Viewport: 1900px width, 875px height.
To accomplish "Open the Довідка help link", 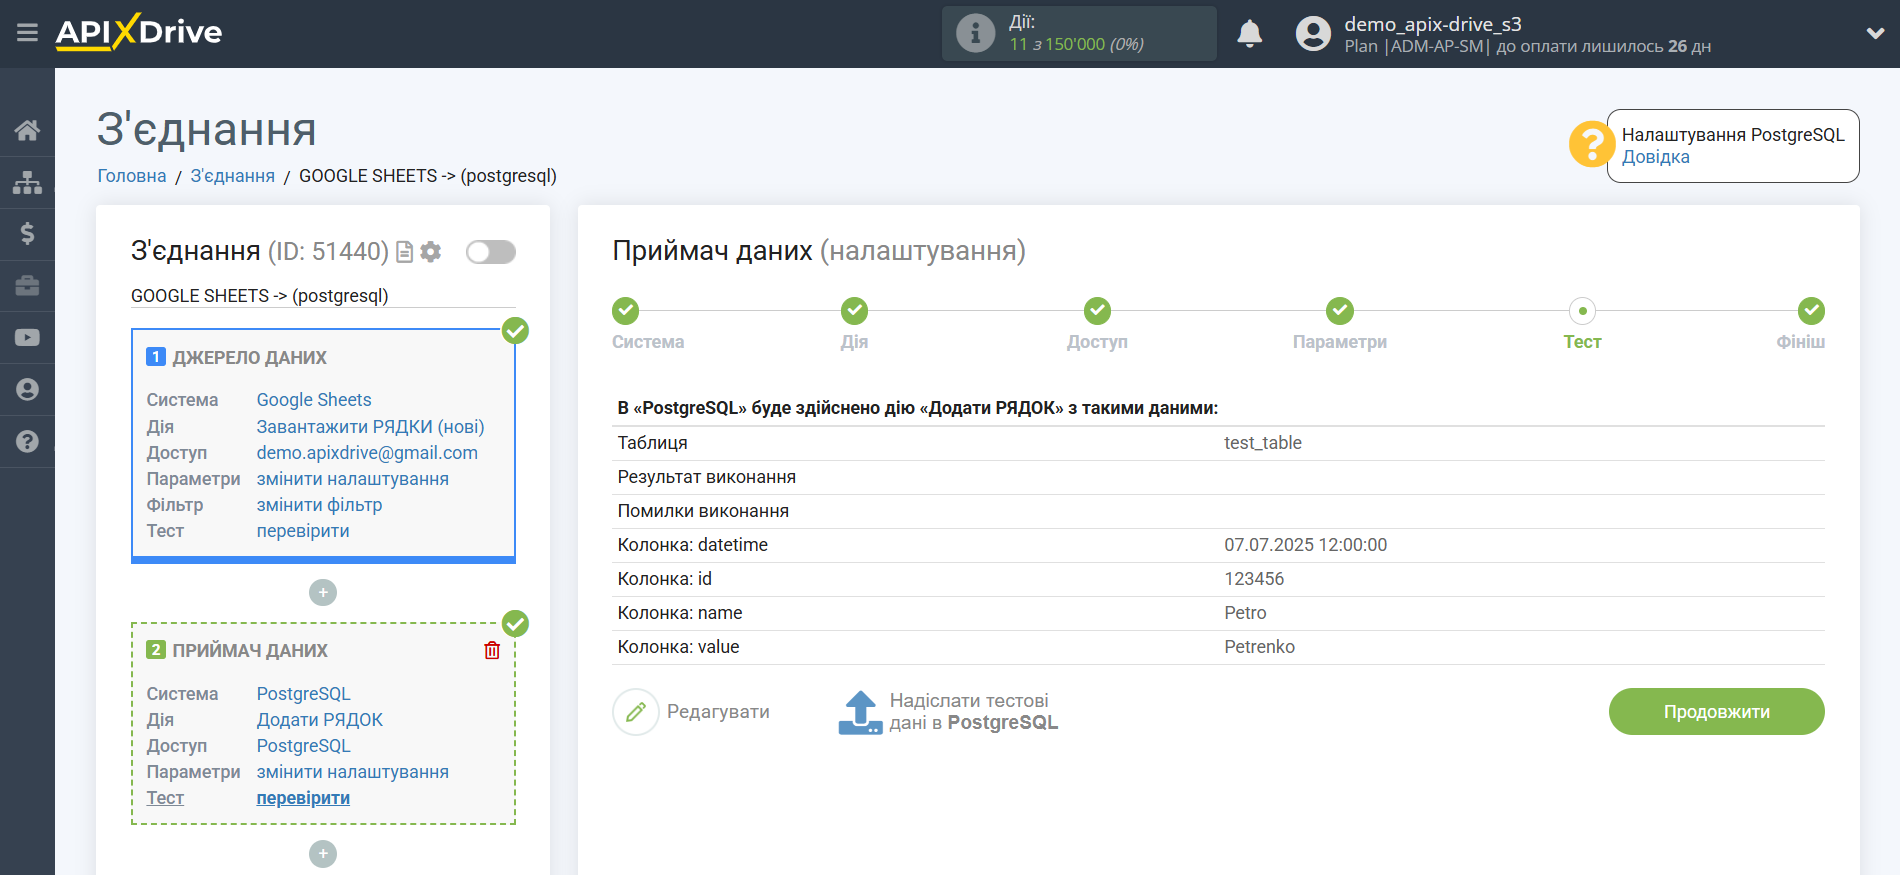I will 1655,157.
